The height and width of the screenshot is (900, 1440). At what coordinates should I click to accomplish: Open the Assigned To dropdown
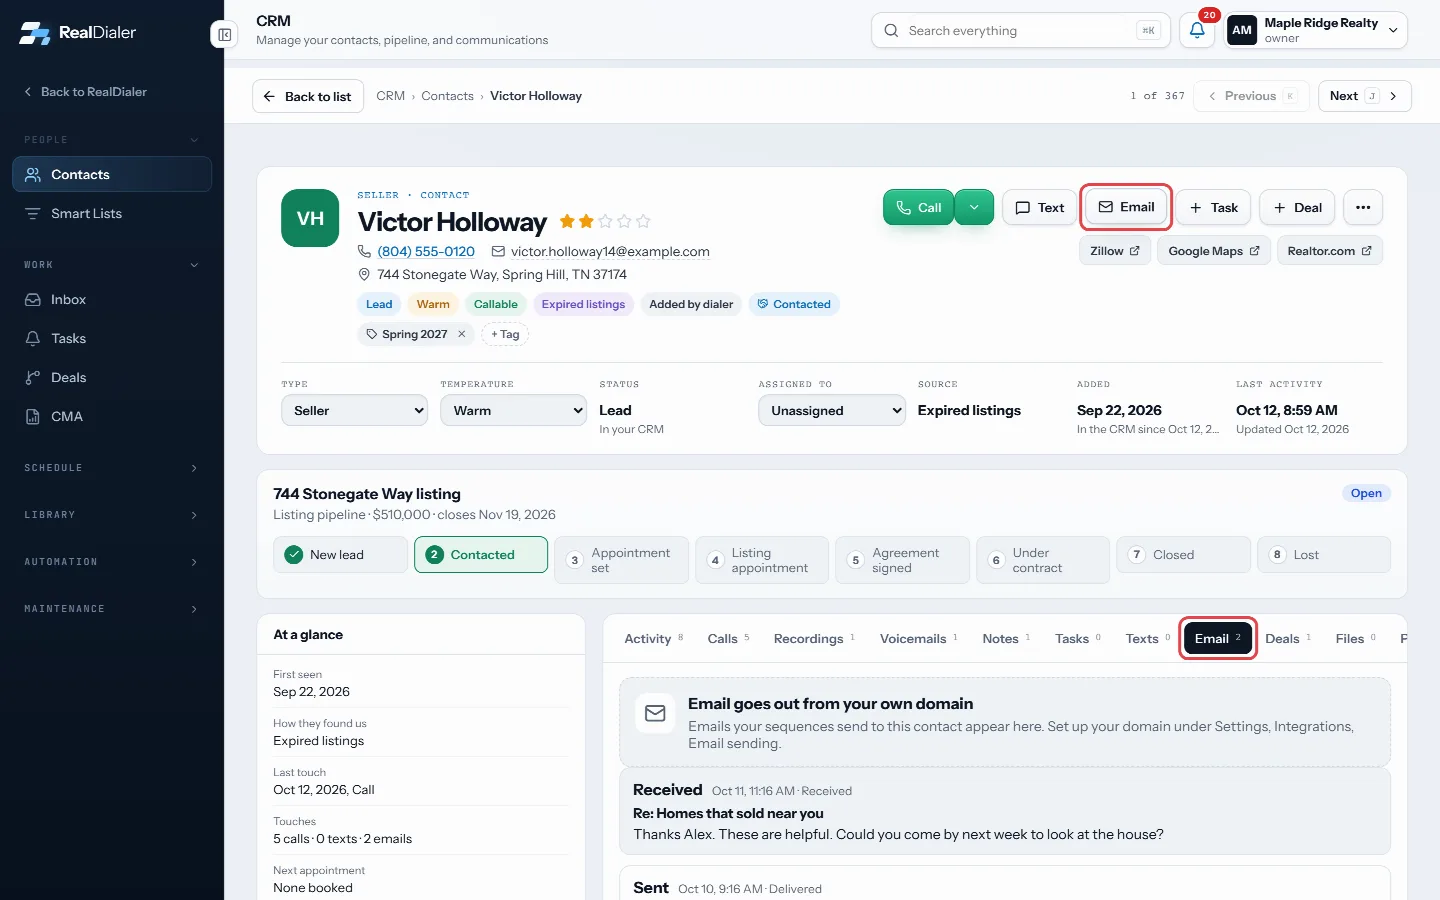(x=832, y=410)
